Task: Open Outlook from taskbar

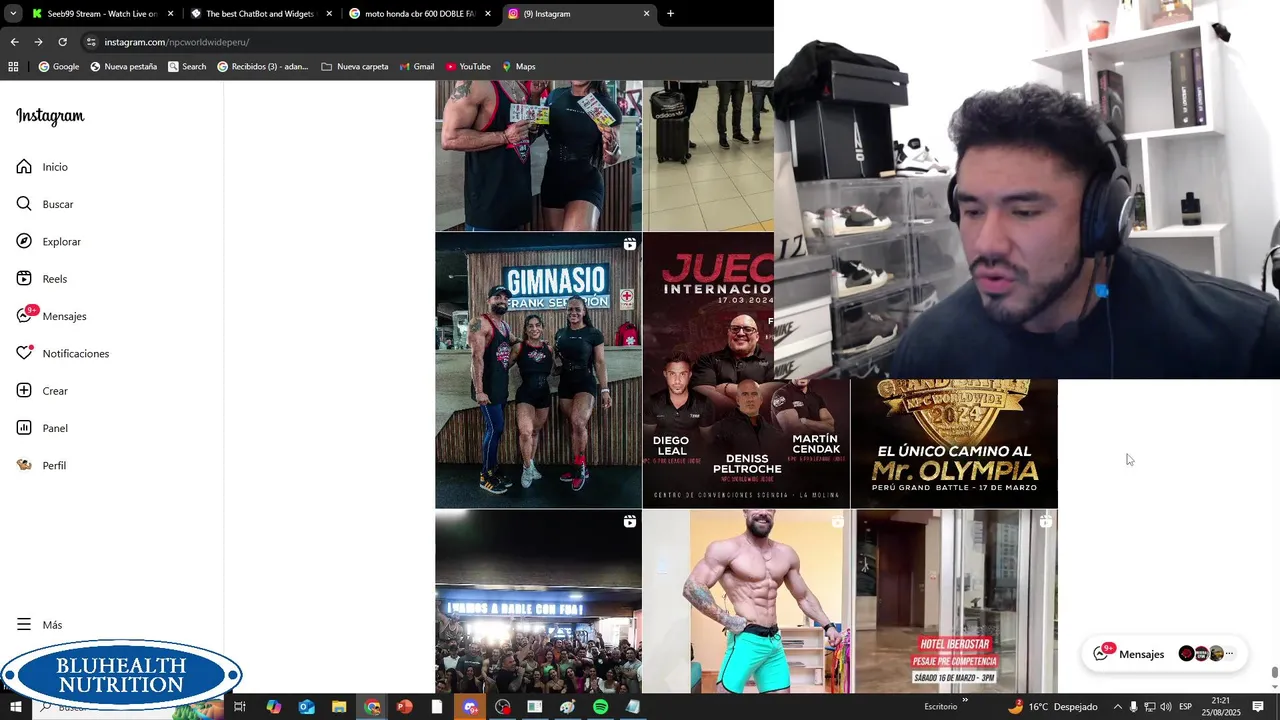Action: pos(306,707)
